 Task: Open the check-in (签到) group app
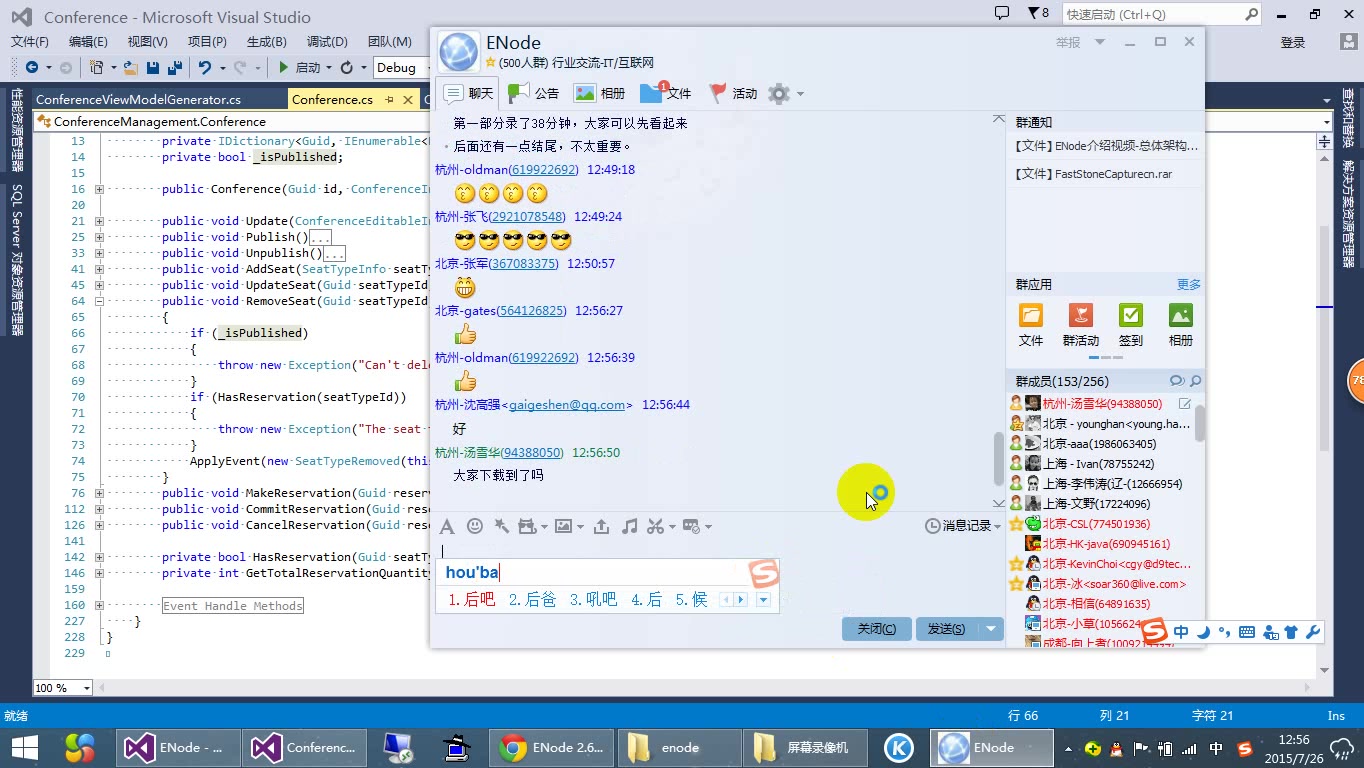click(x=1131, y=316)
